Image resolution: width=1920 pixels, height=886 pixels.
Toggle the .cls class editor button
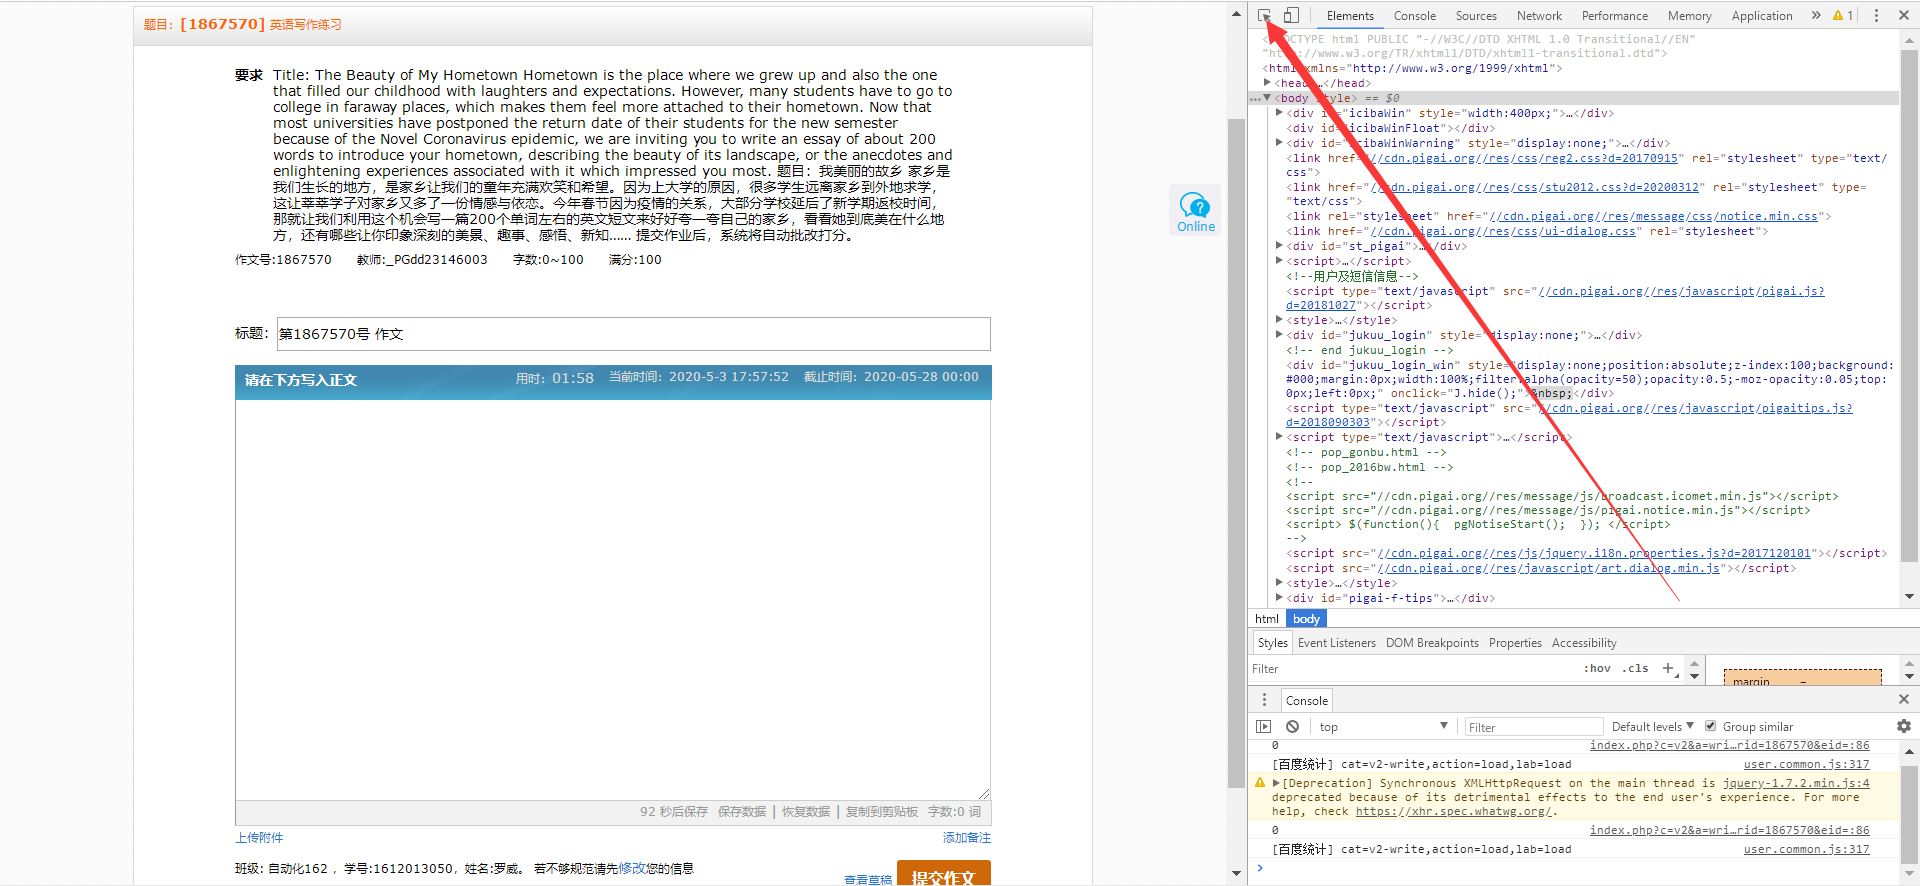[1636, 668]
